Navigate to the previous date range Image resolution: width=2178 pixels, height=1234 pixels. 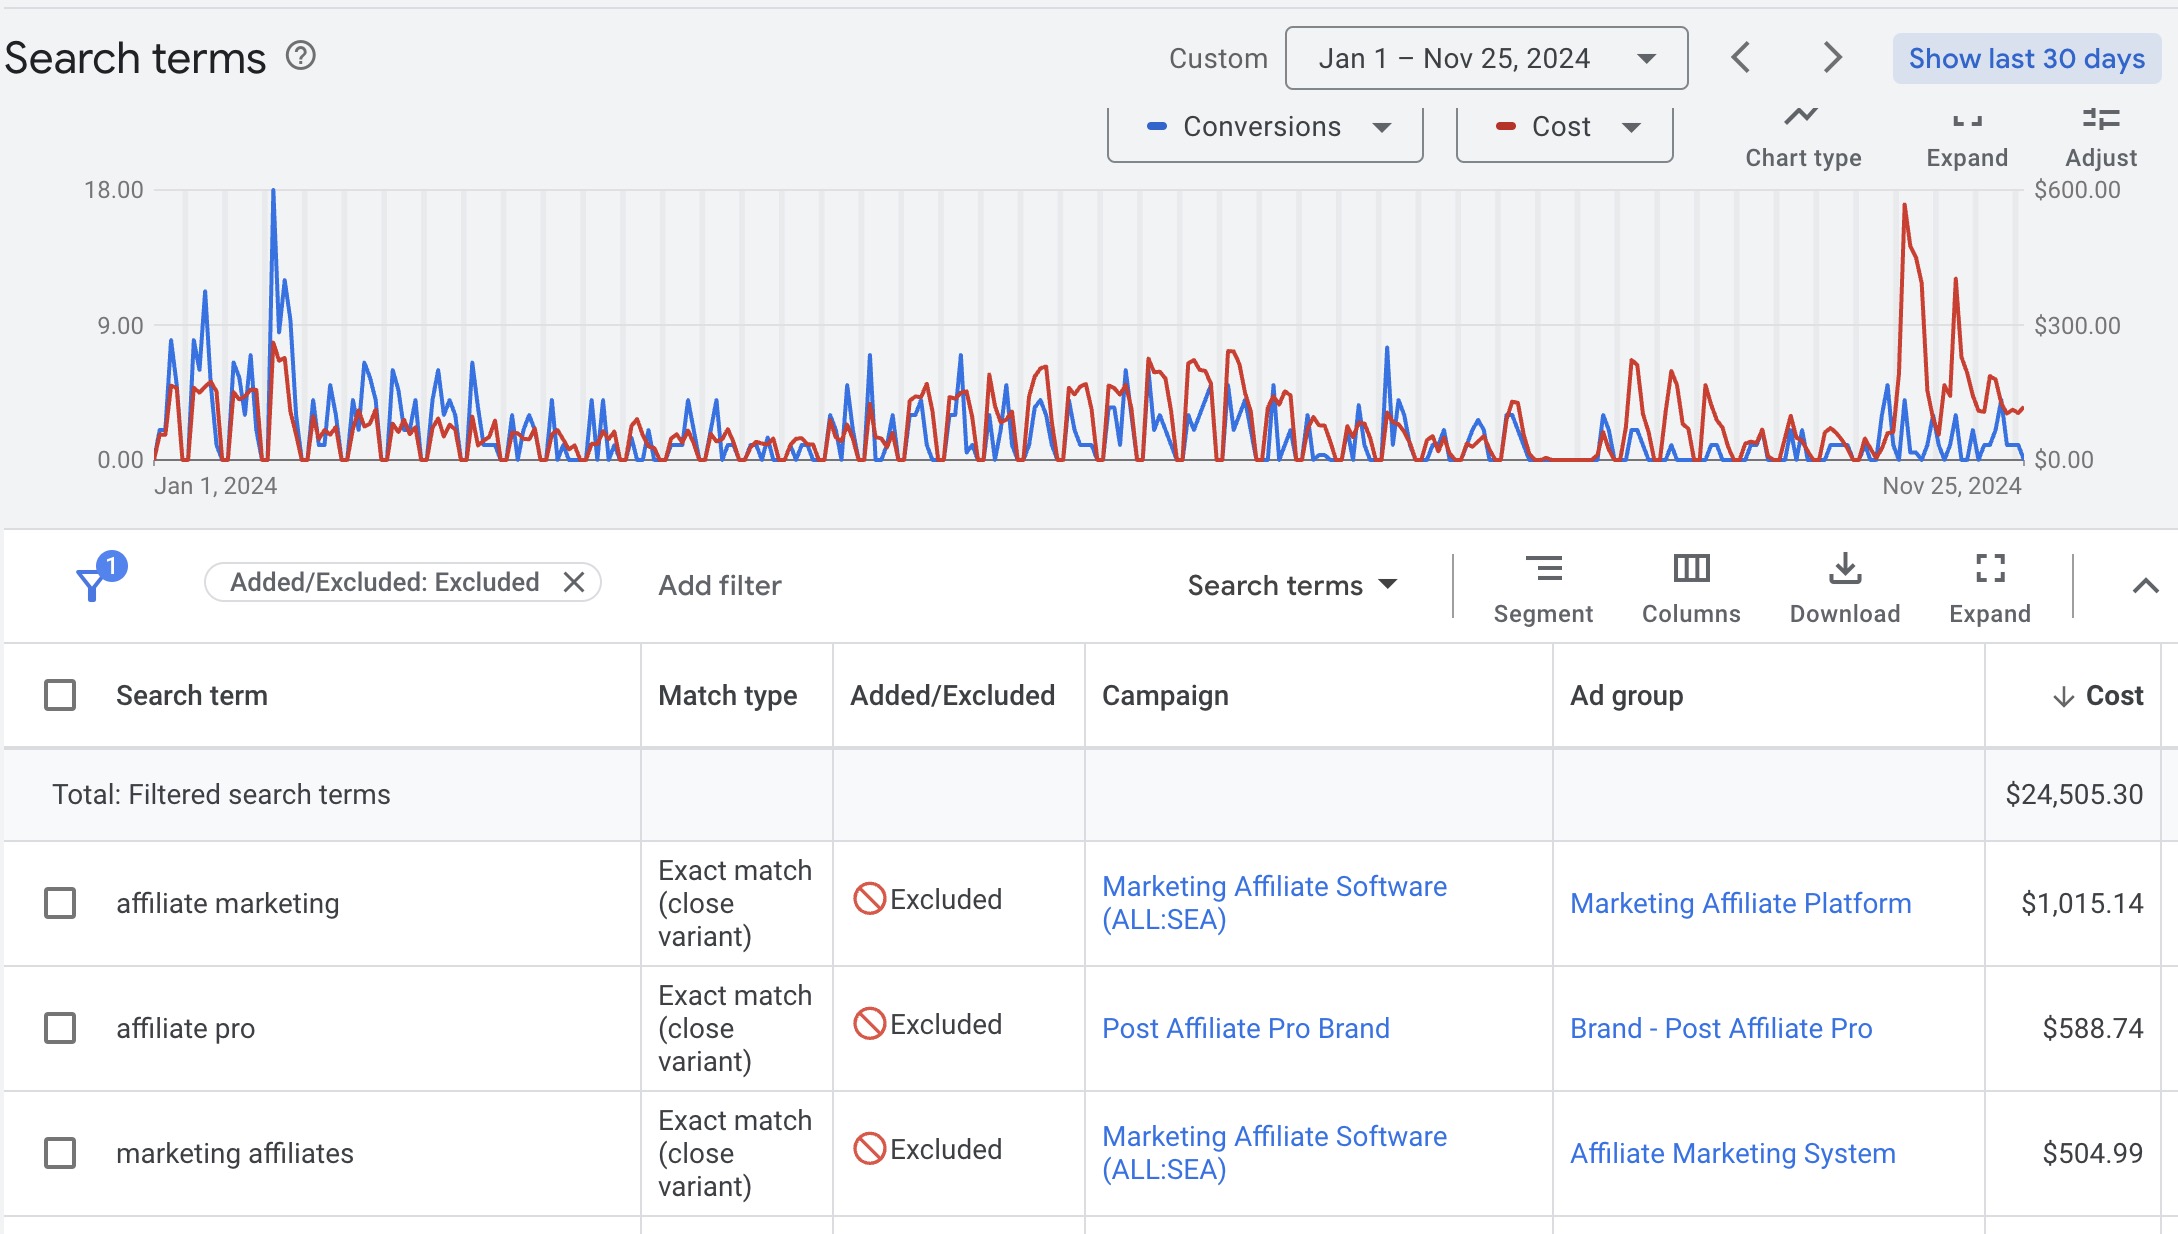(x=1740, y=57)
